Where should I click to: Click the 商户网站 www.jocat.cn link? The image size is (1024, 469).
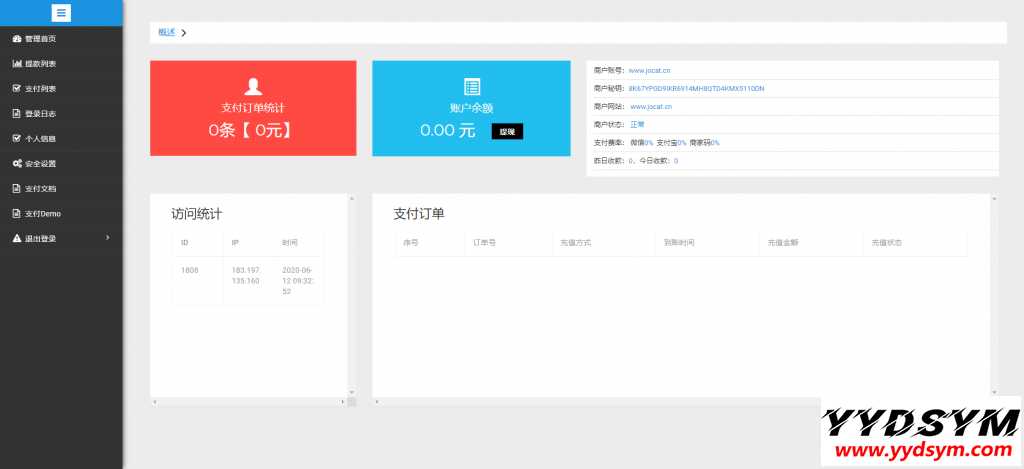651,106
